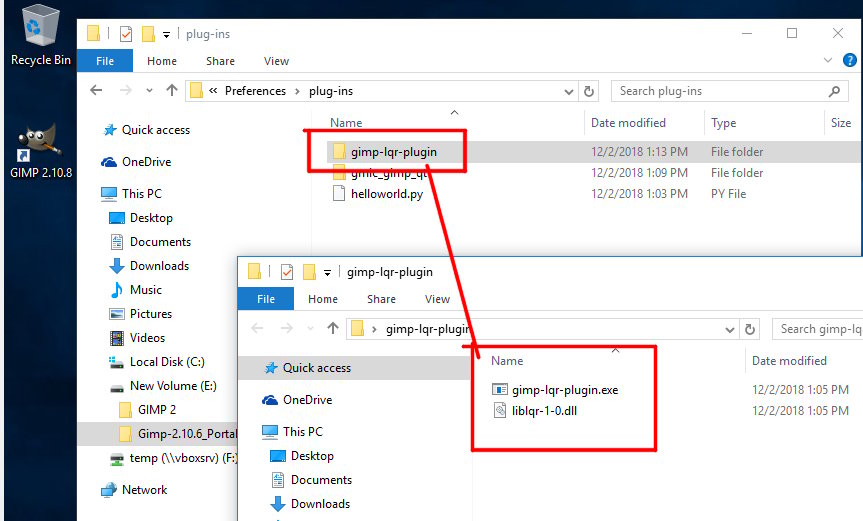
Task: Click New Folder icon in plug-ins title bar
Action: coord(148,34)
